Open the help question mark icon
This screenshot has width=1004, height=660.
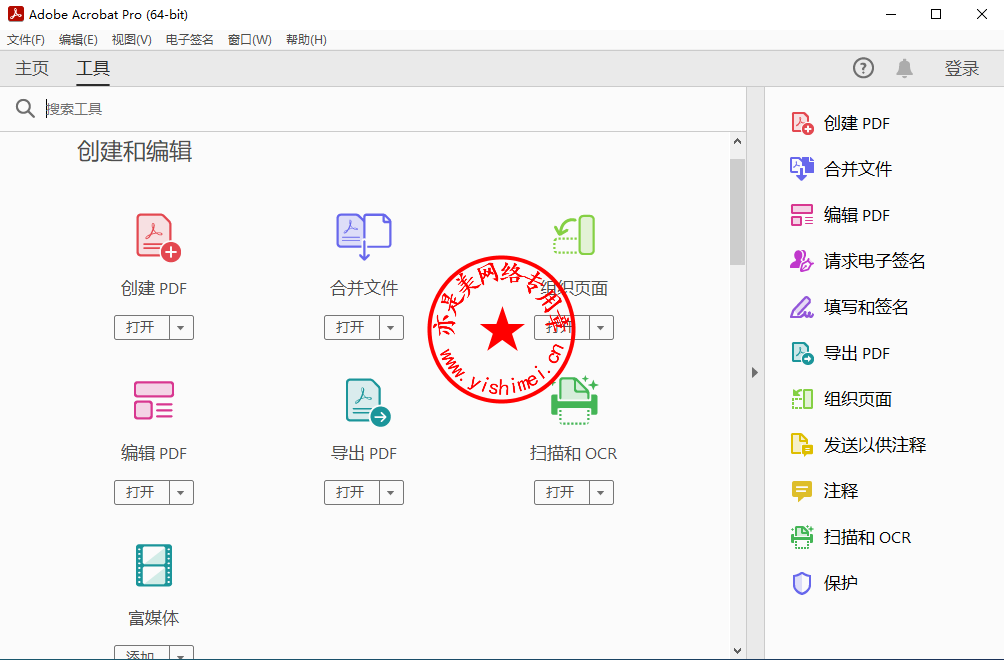[863, 68]
